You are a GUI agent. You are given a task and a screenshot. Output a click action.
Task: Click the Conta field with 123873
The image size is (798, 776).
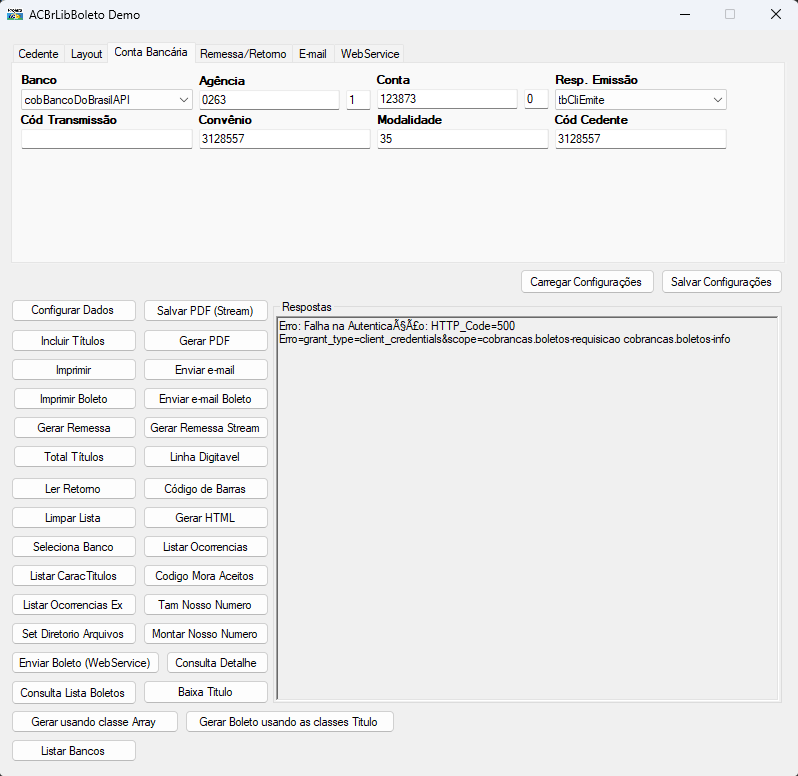click(447, 99)
